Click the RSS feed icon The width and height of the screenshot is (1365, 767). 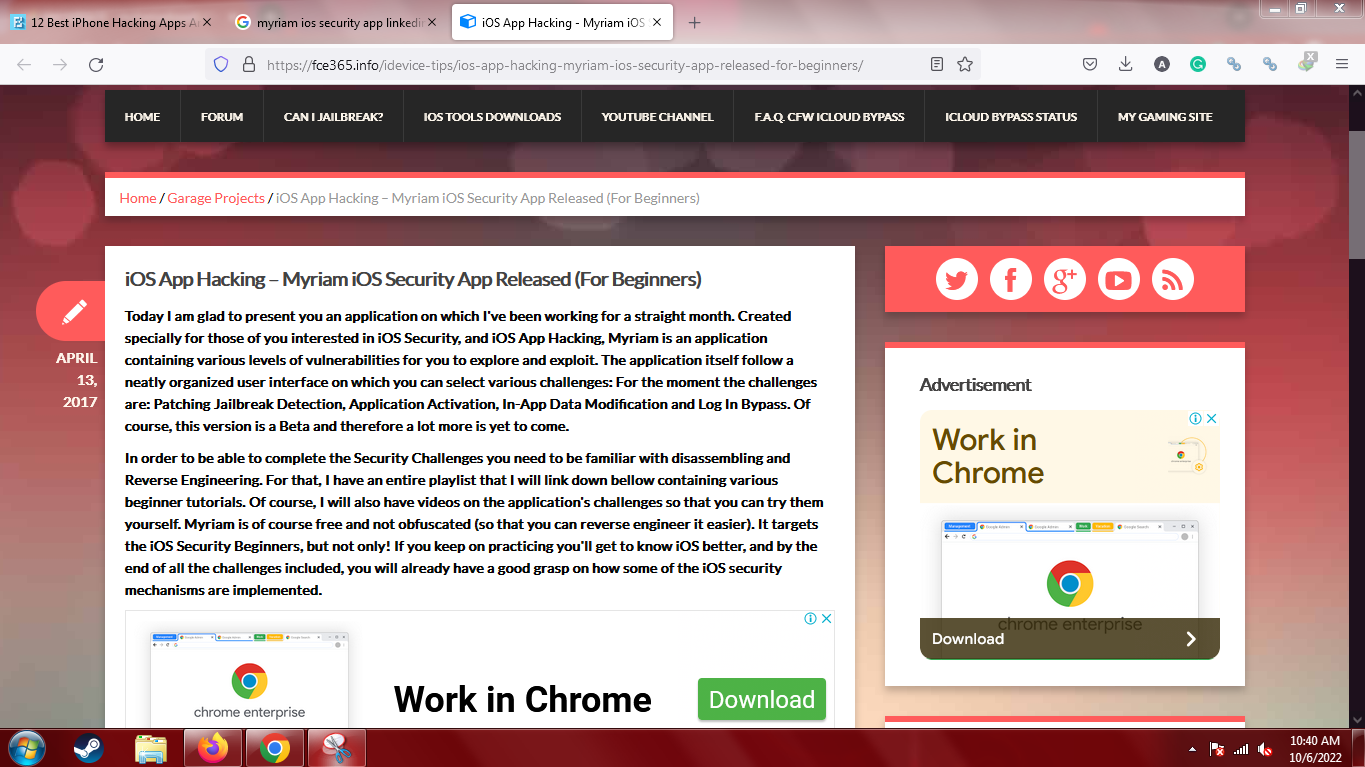(x=1173, y=279)
